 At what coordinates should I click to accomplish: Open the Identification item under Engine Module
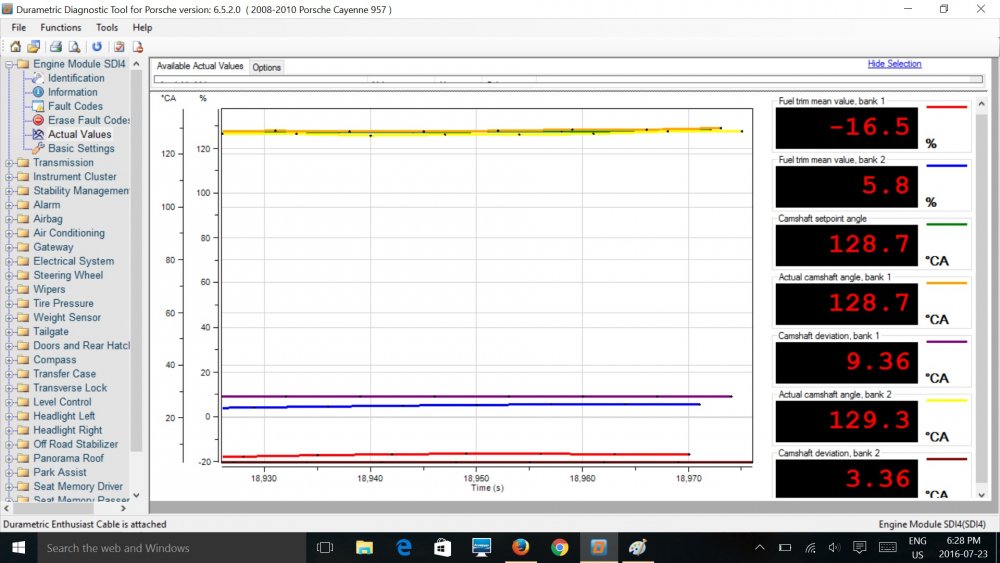(x=75, y=78)
